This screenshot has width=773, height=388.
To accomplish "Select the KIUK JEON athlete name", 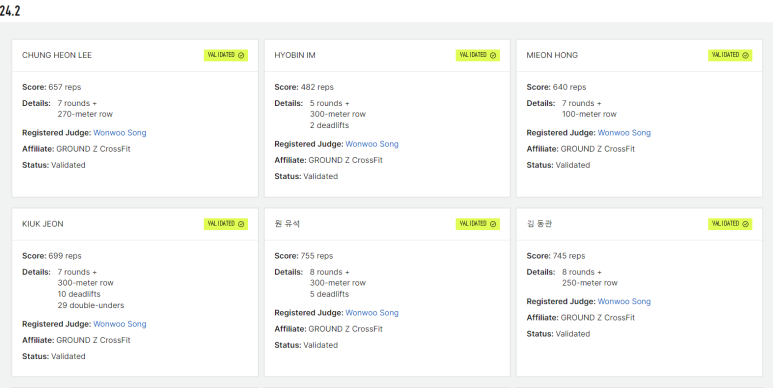I will pyautogui.click(x=42, y=224).
